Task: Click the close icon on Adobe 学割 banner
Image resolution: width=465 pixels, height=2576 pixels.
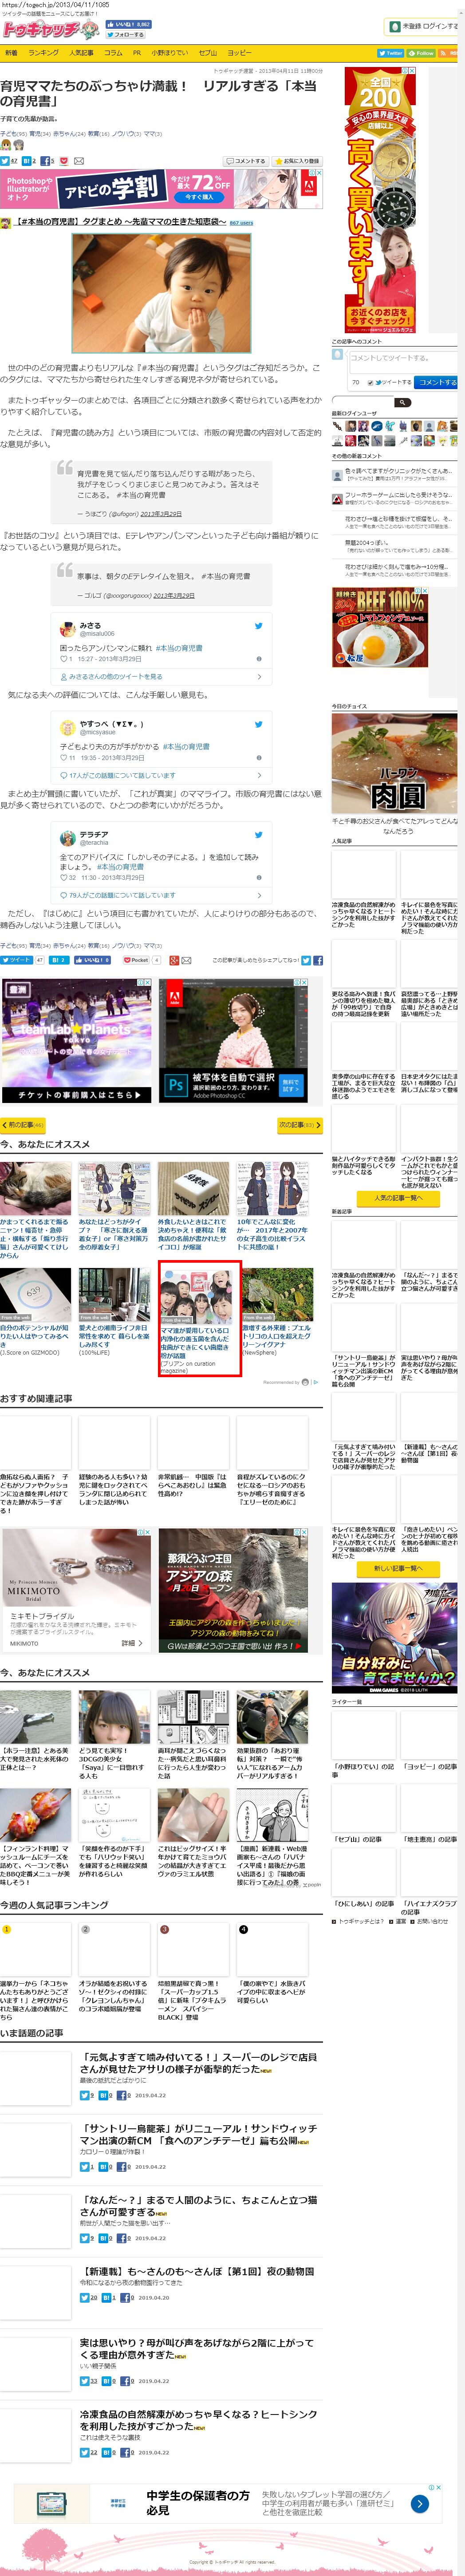Action: click(x=319, y=172)
